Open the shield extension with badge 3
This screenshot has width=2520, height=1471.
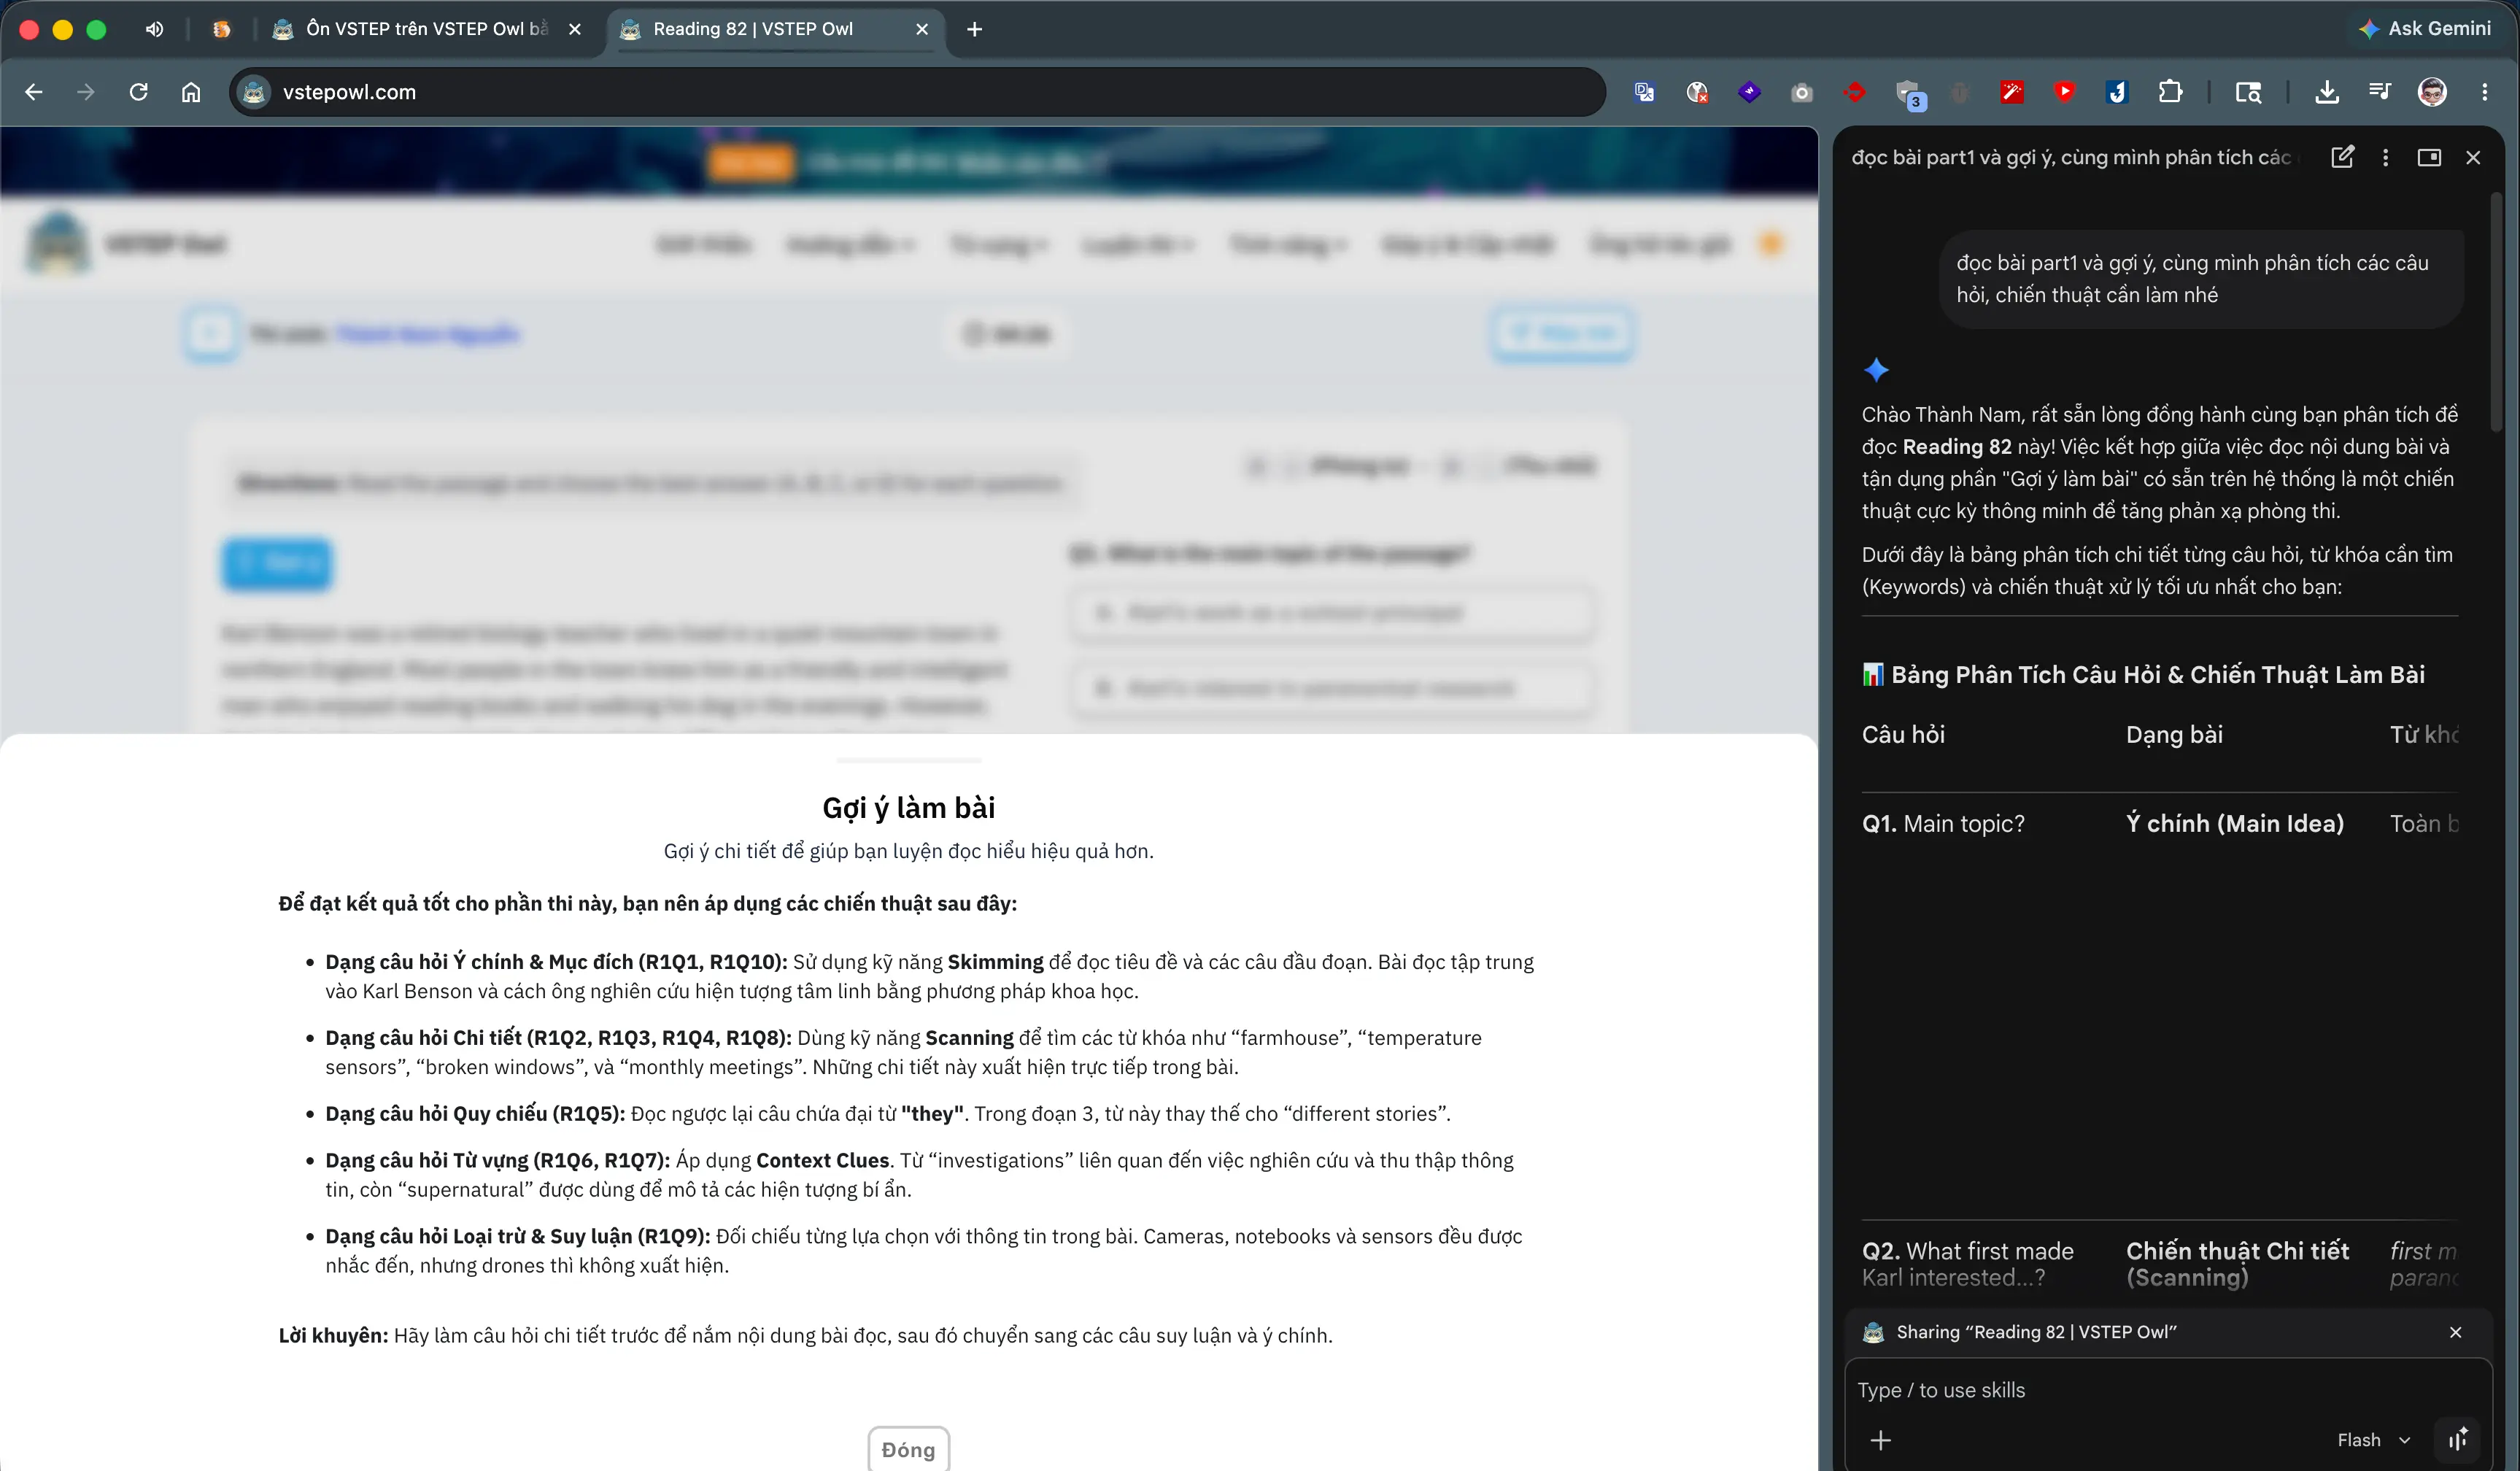point(1909,94)
